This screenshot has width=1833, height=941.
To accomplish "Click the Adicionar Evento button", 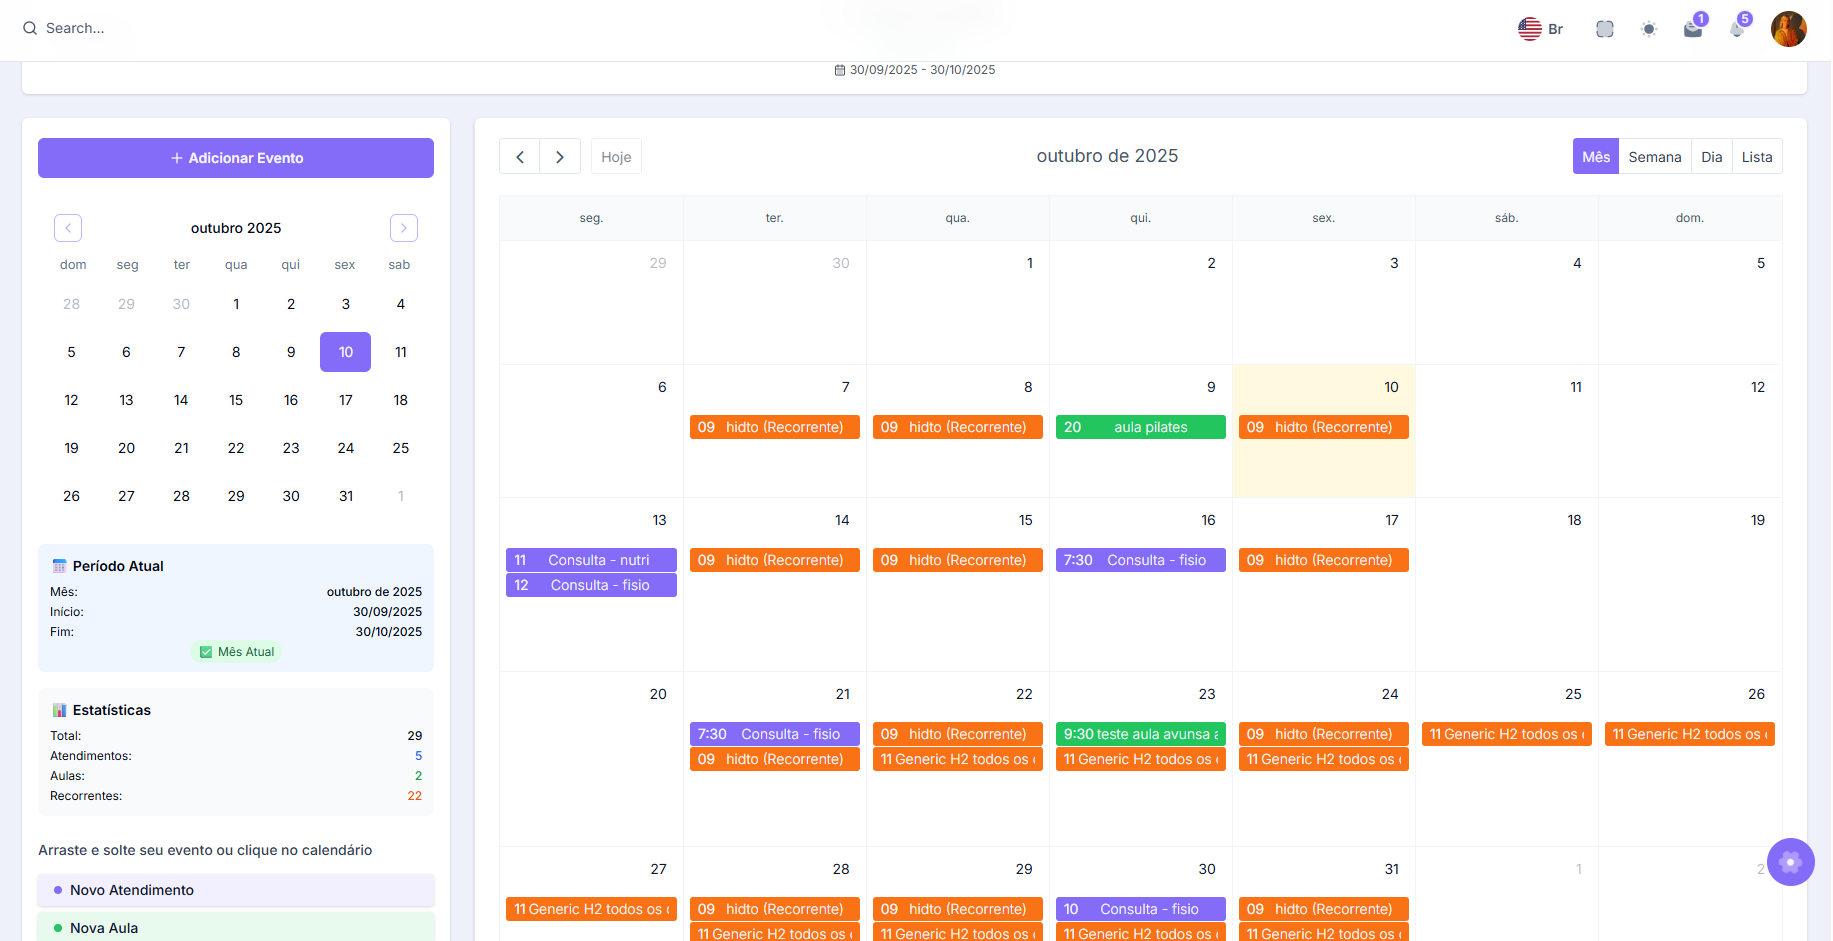I will pos(235,157).
